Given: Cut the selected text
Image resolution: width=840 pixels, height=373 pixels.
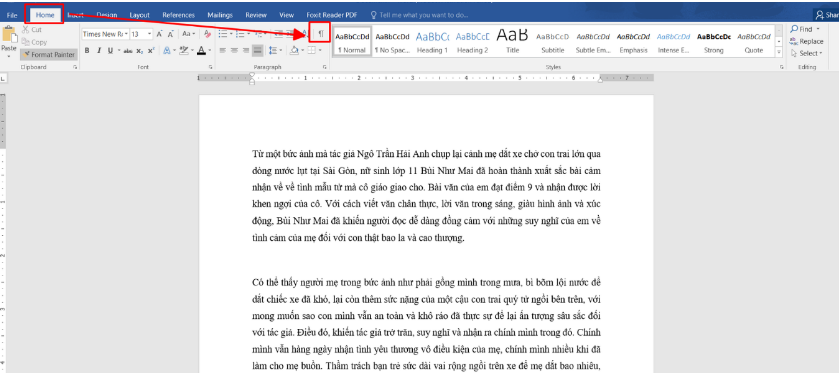Looking at the screenshot, I should pyautogui.click(x=32, y=30).
